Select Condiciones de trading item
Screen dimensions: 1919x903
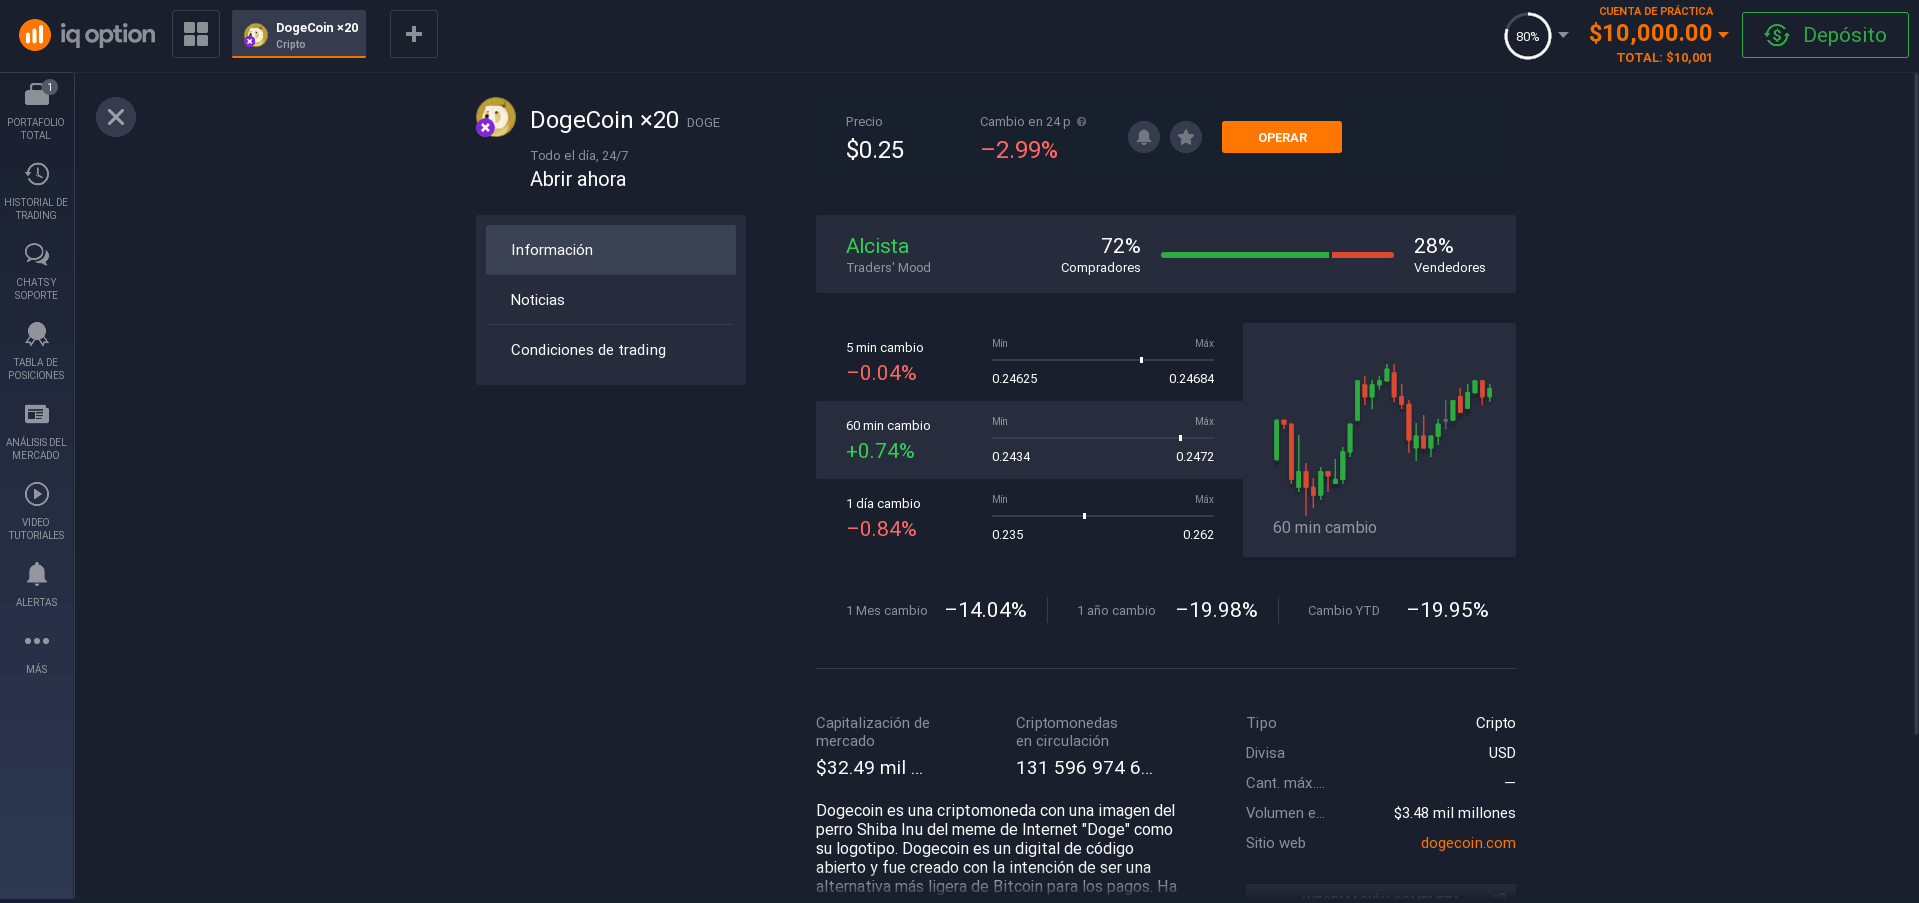tap(611, 350)
